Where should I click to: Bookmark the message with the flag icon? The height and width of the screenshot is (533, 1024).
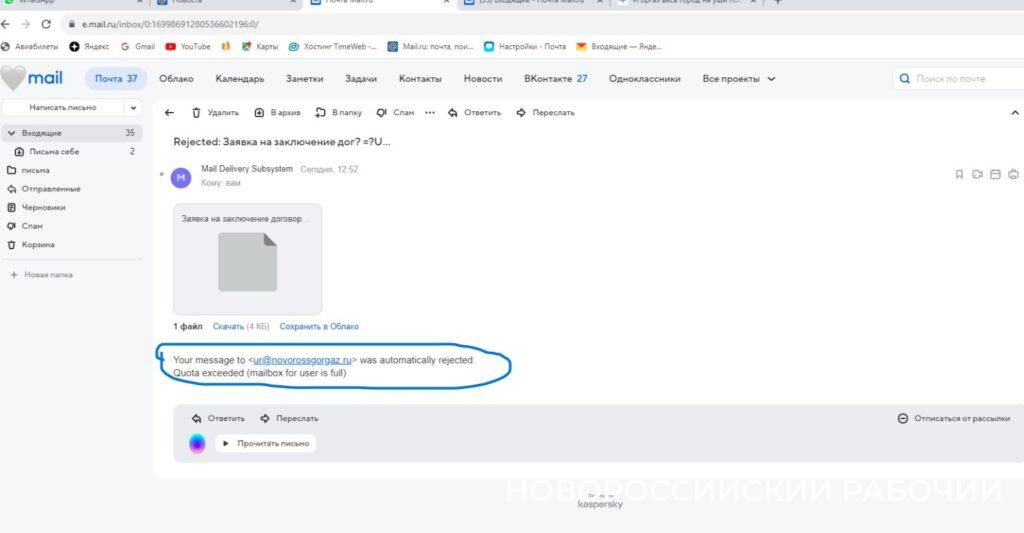[959, 174]
